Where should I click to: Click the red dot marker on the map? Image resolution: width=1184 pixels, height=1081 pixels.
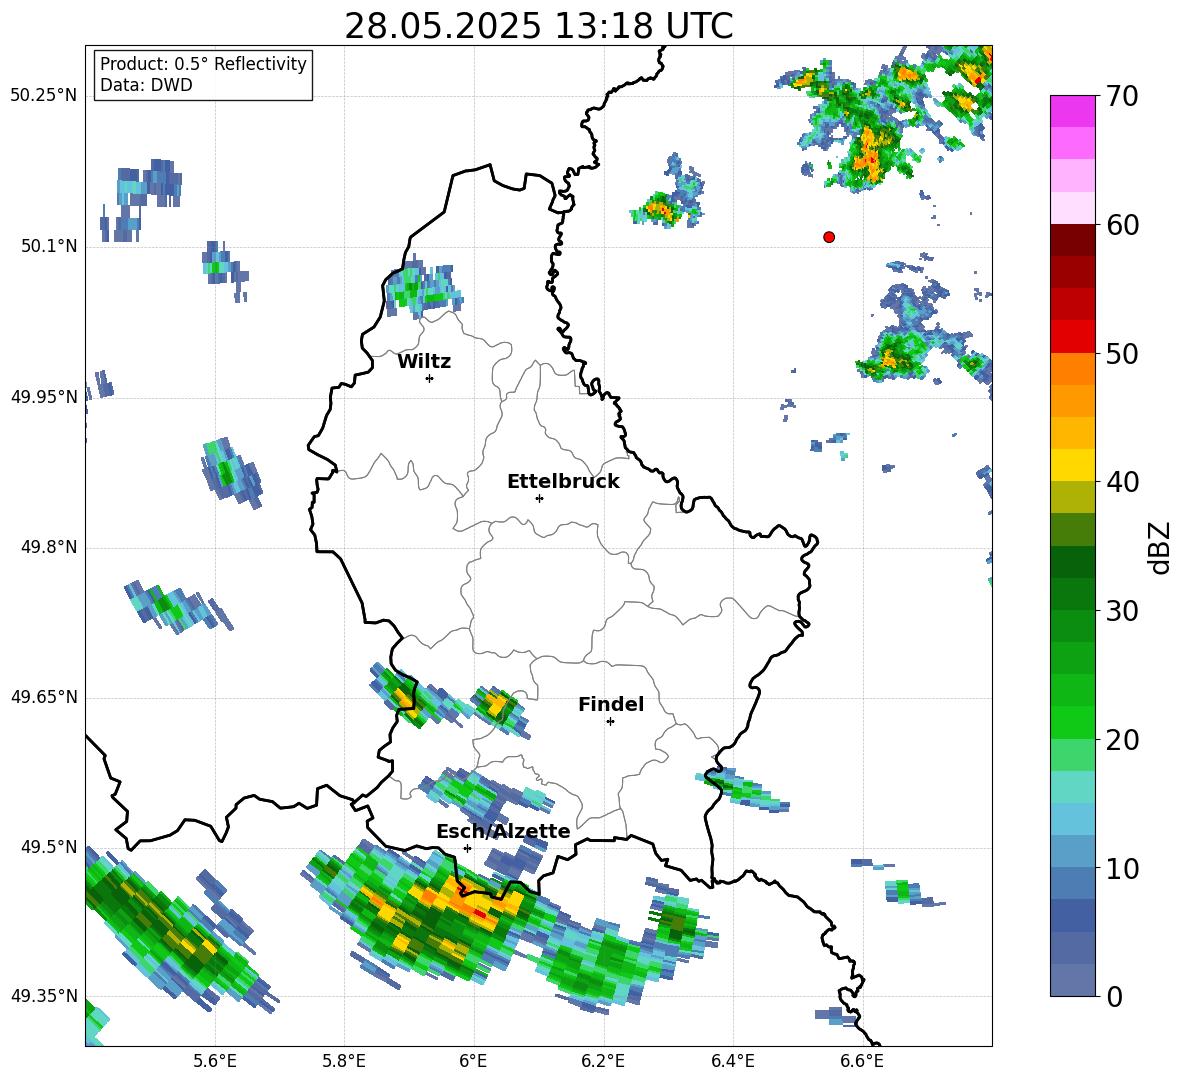click(x=828, y=237)
